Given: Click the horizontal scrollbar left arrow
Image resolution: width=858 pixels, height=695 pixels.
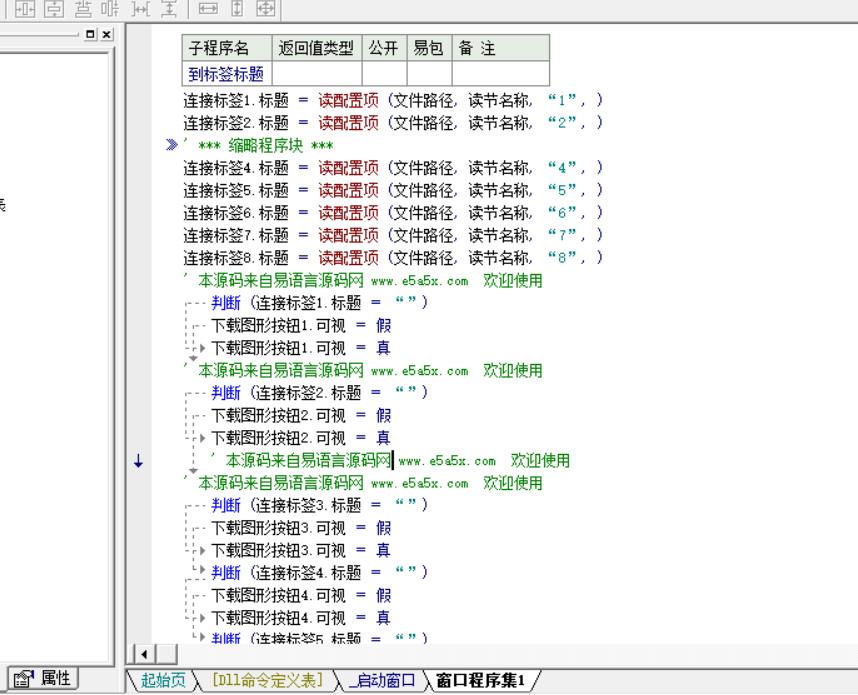Looking at the screenshot, I should (144, 654).
